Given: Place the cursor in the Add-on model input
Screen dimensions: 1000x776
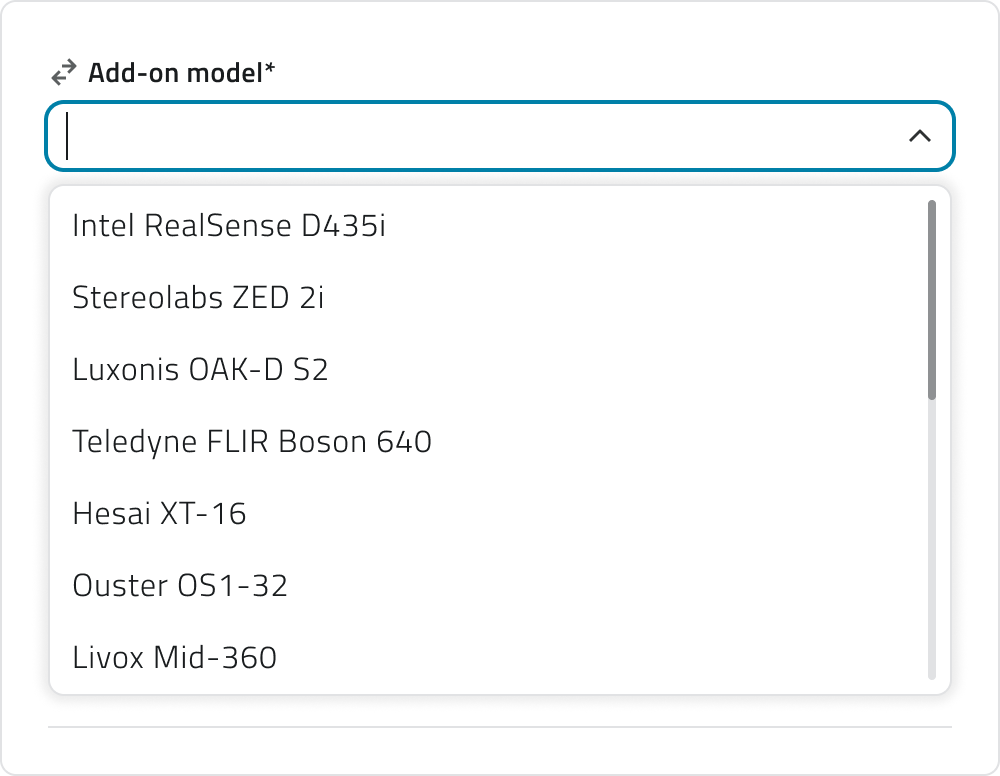Looking at the screenshot, I should [400, 135].
